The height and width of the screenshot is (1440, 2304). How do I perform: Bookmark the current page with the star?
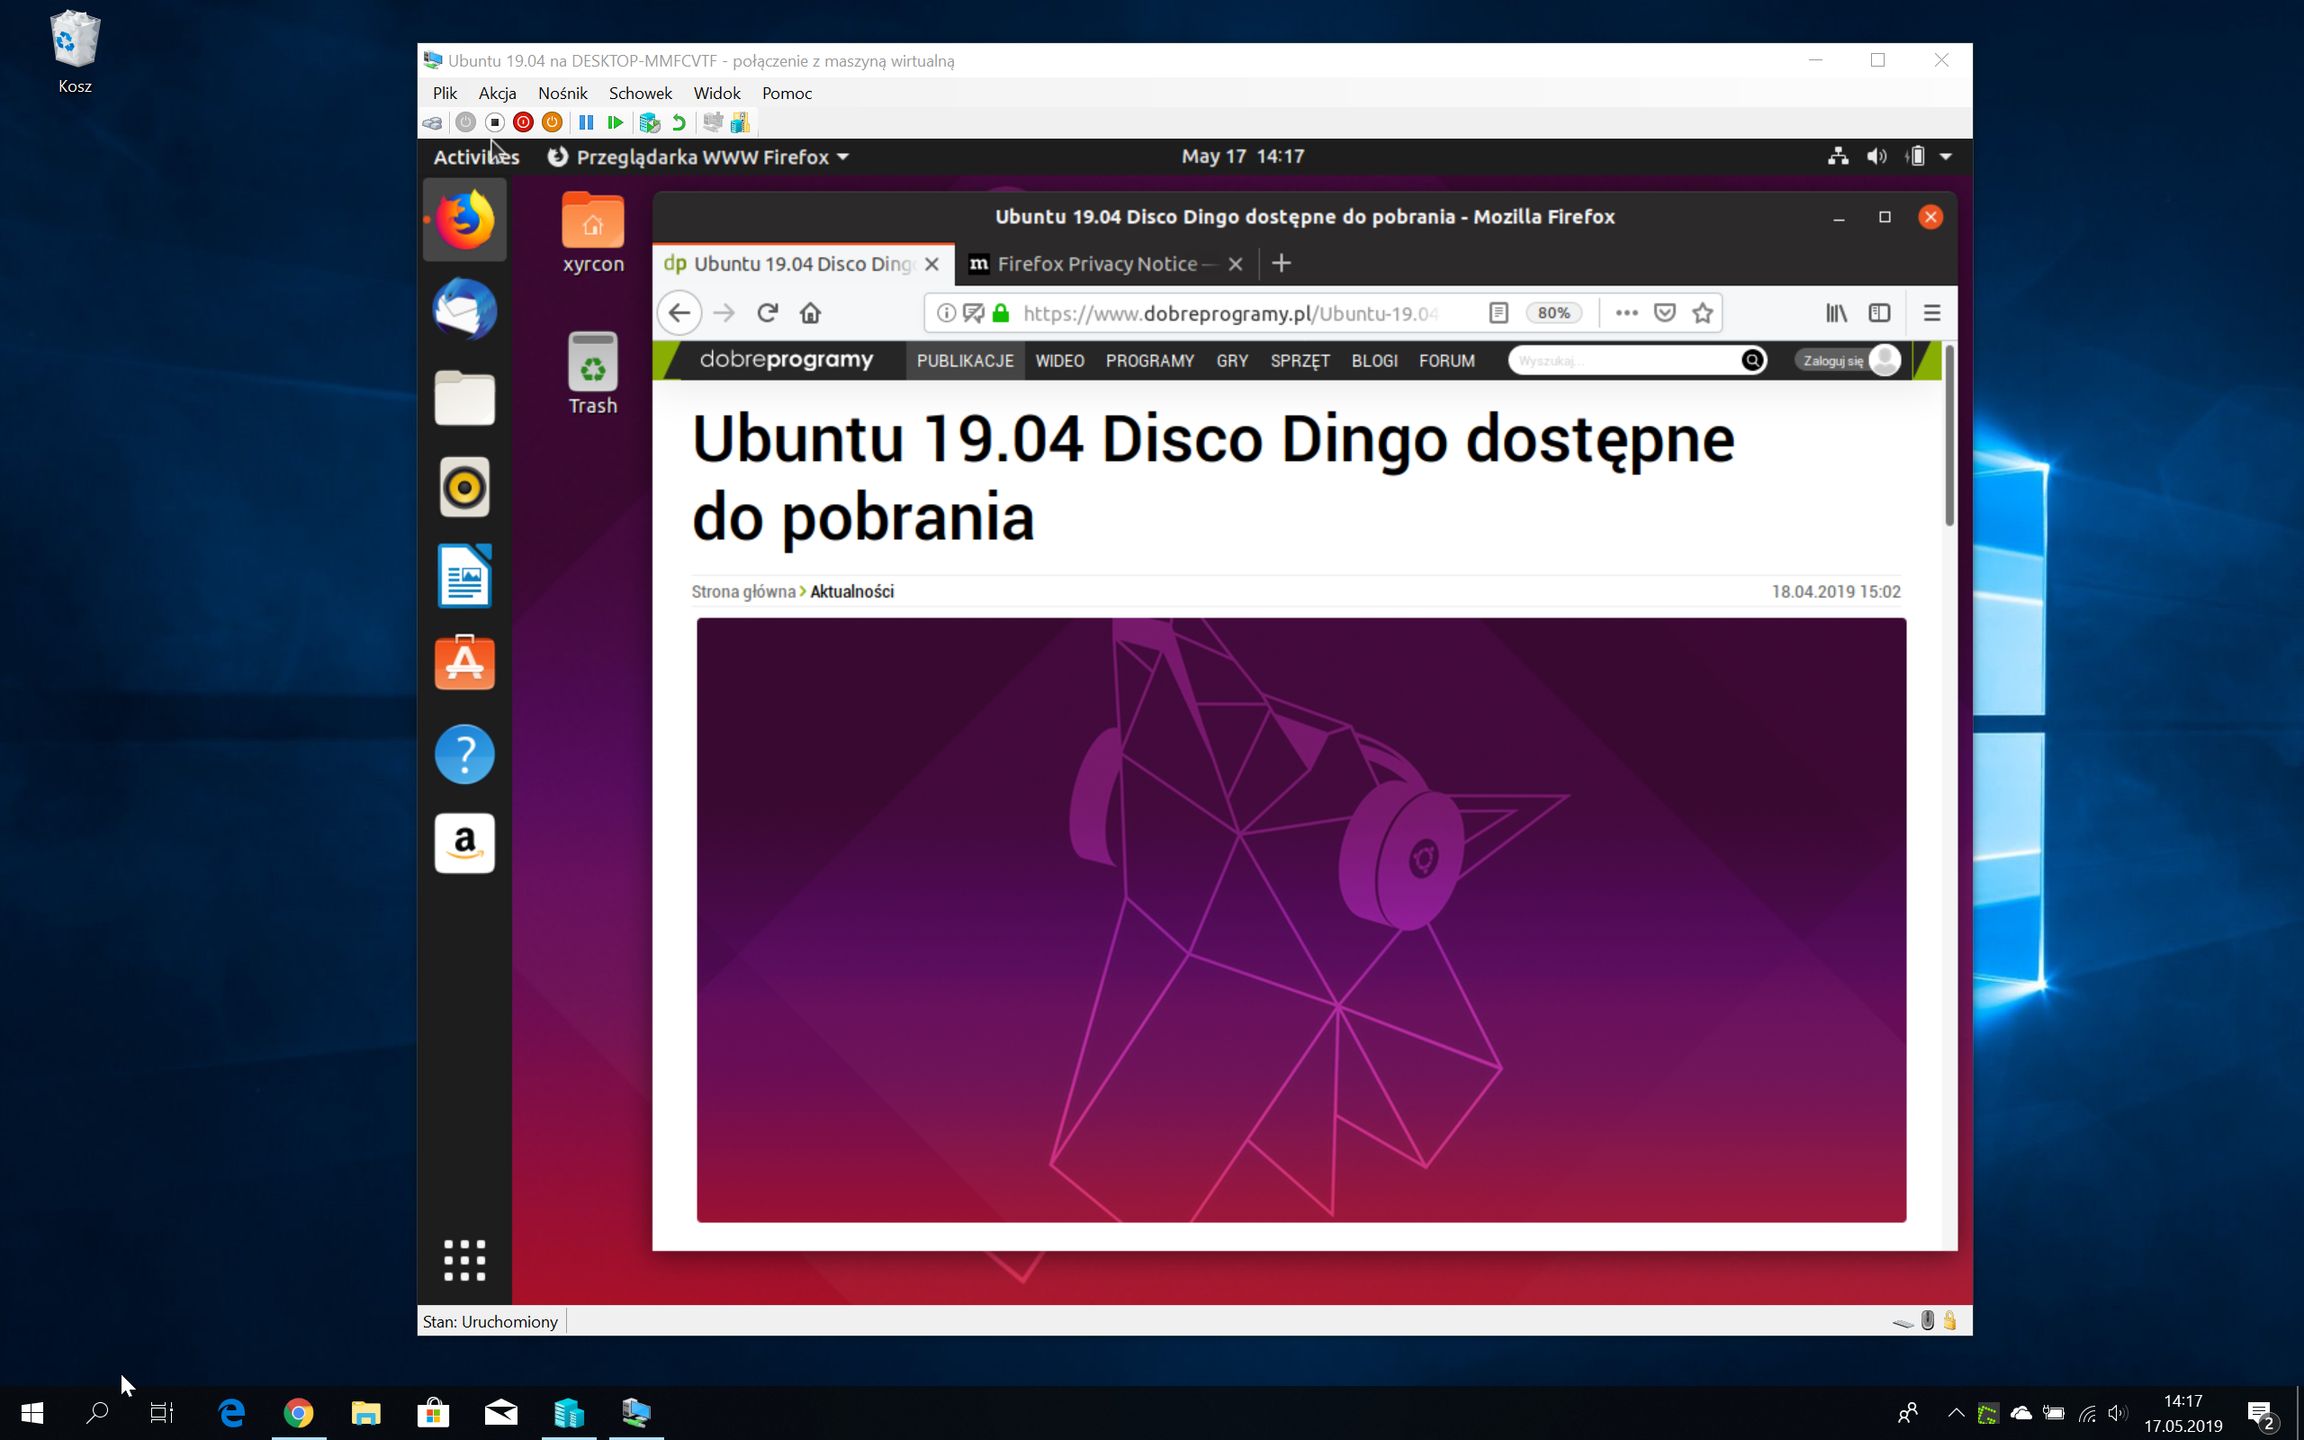[1701, 312]
